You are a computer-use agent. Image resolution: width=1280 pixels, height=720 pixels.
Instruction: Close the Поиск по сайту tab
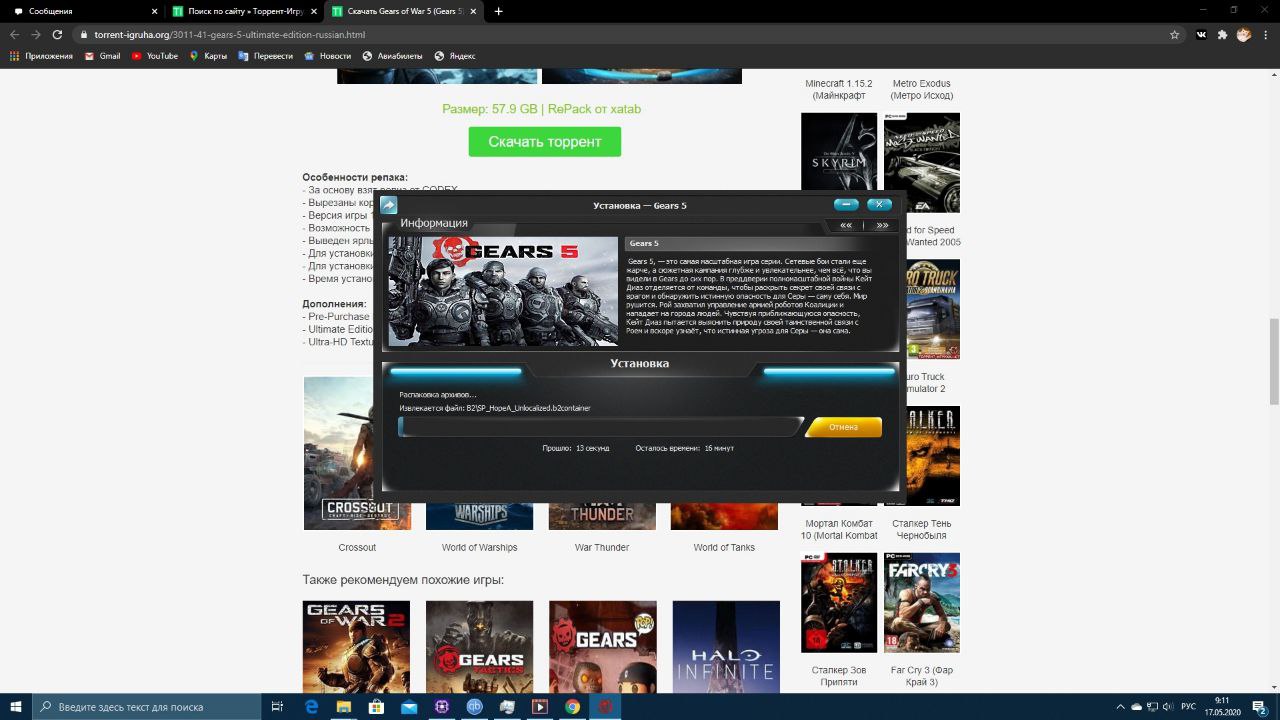click(x=314, y=11)
